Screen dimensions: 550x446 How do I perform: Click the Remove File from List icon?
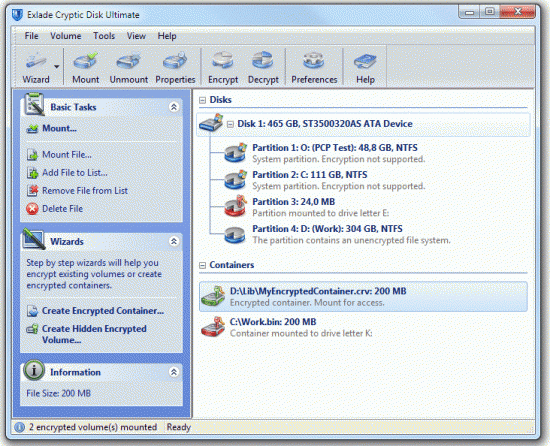click(x=32, y=191)
